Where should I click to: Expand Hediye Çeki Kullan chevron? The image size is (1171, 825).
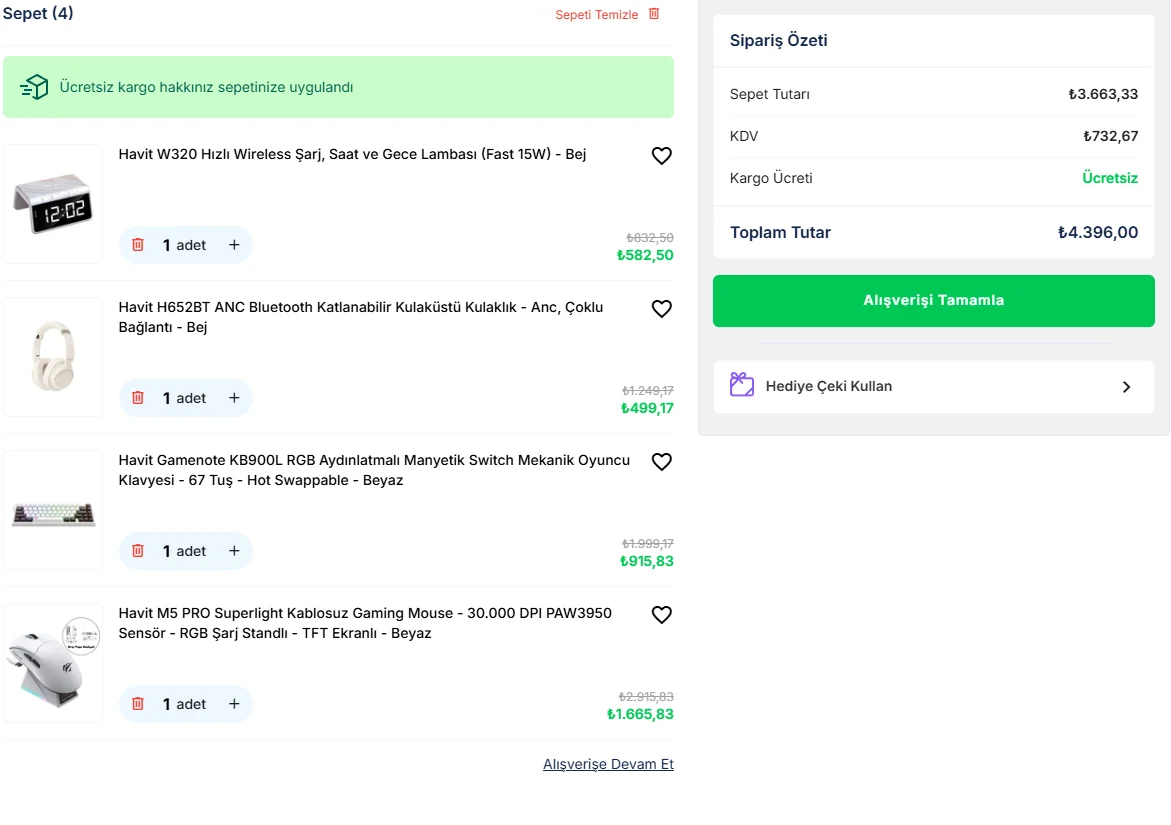[x=1126, y=387]
